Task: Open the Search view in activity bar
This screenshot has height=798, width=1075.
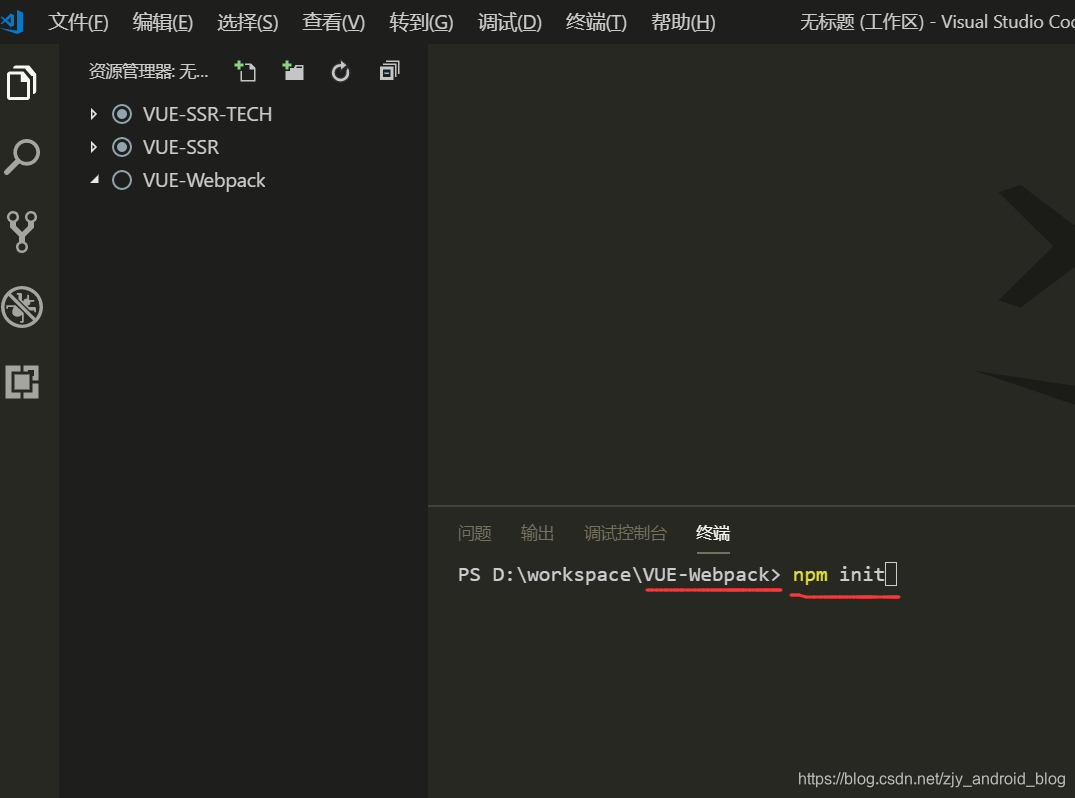Action: point(21,157)
